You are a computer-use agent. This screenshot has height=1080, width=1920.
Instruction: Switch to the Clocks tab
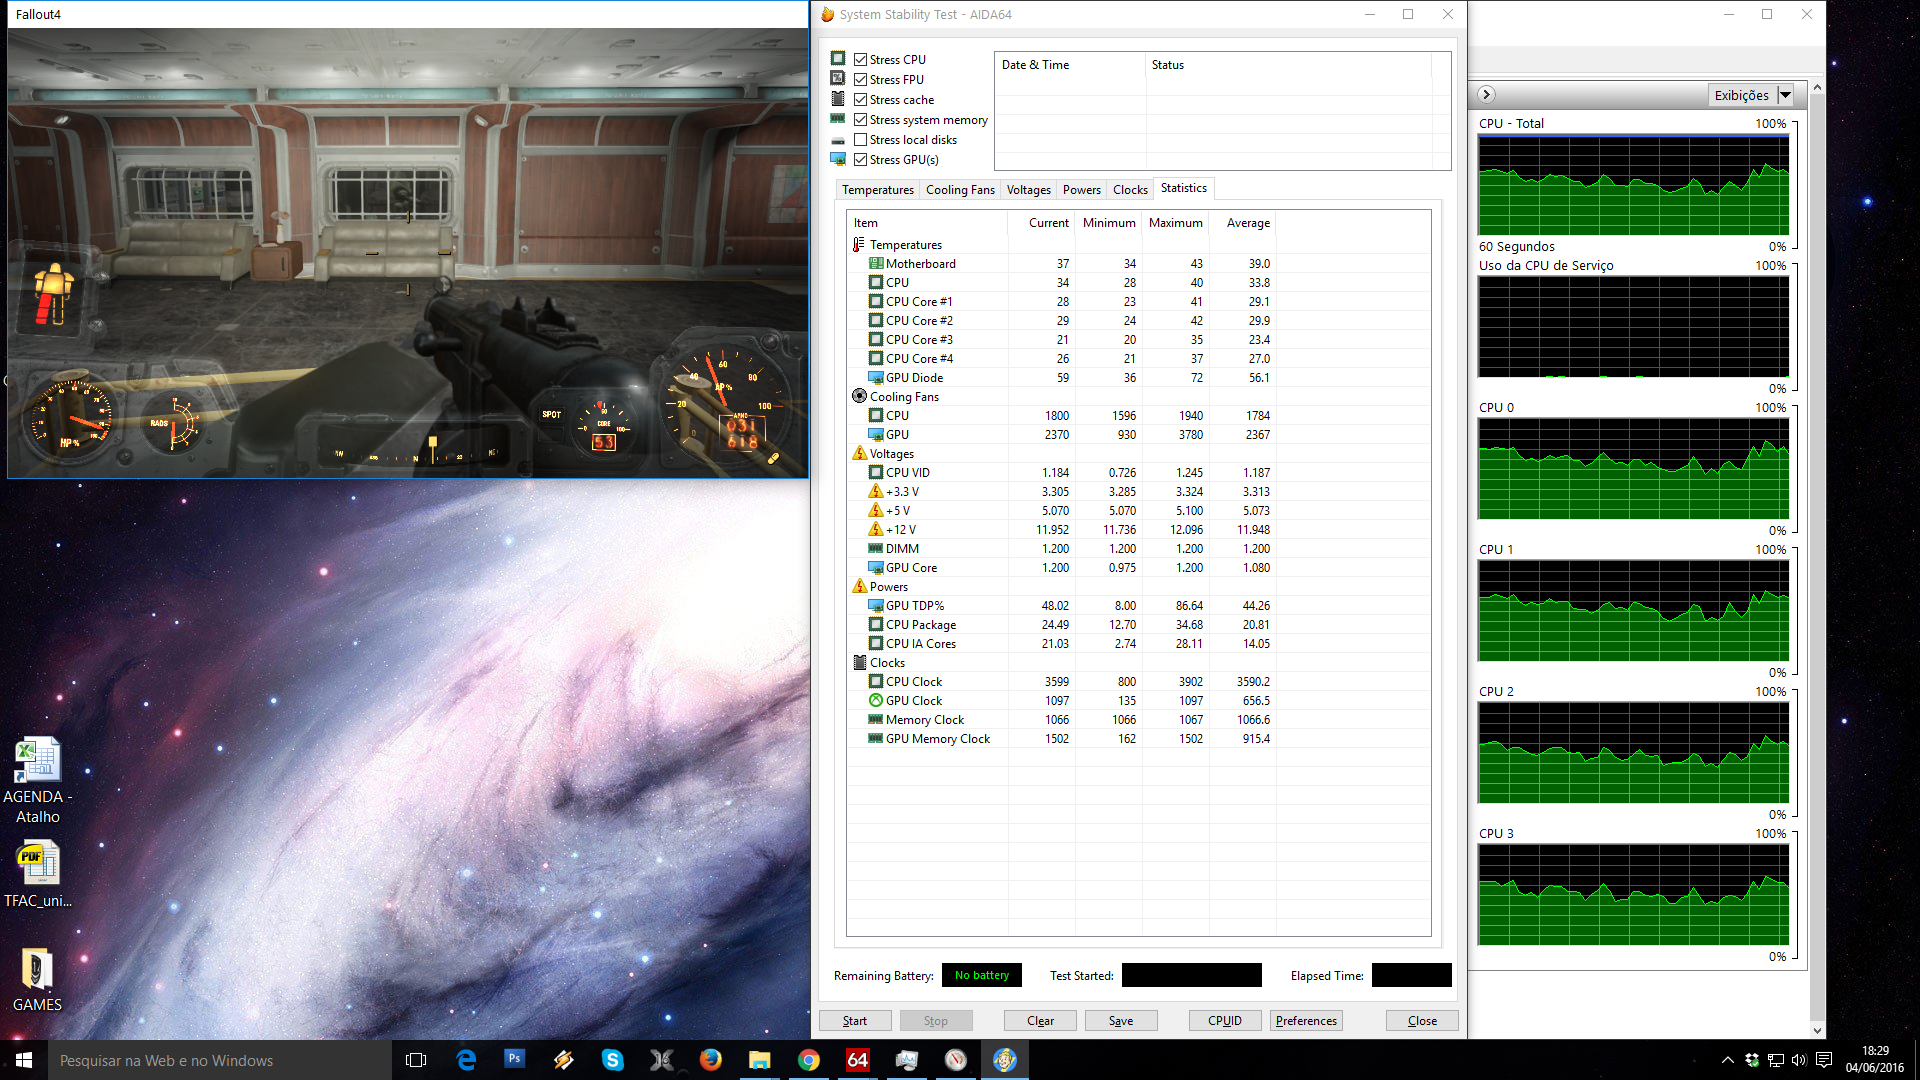[x=1130, y=190]
